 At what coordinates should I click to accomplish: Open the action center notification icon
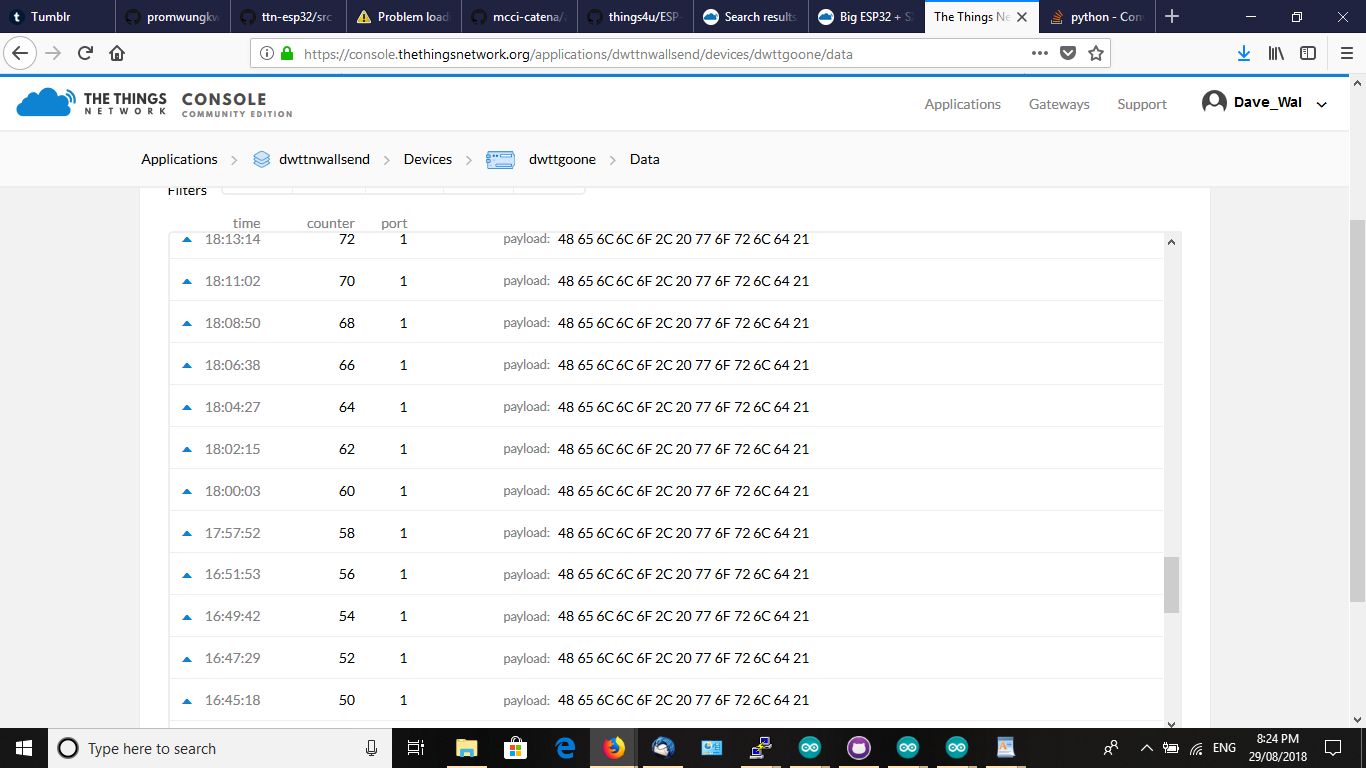click(1332, 748)
